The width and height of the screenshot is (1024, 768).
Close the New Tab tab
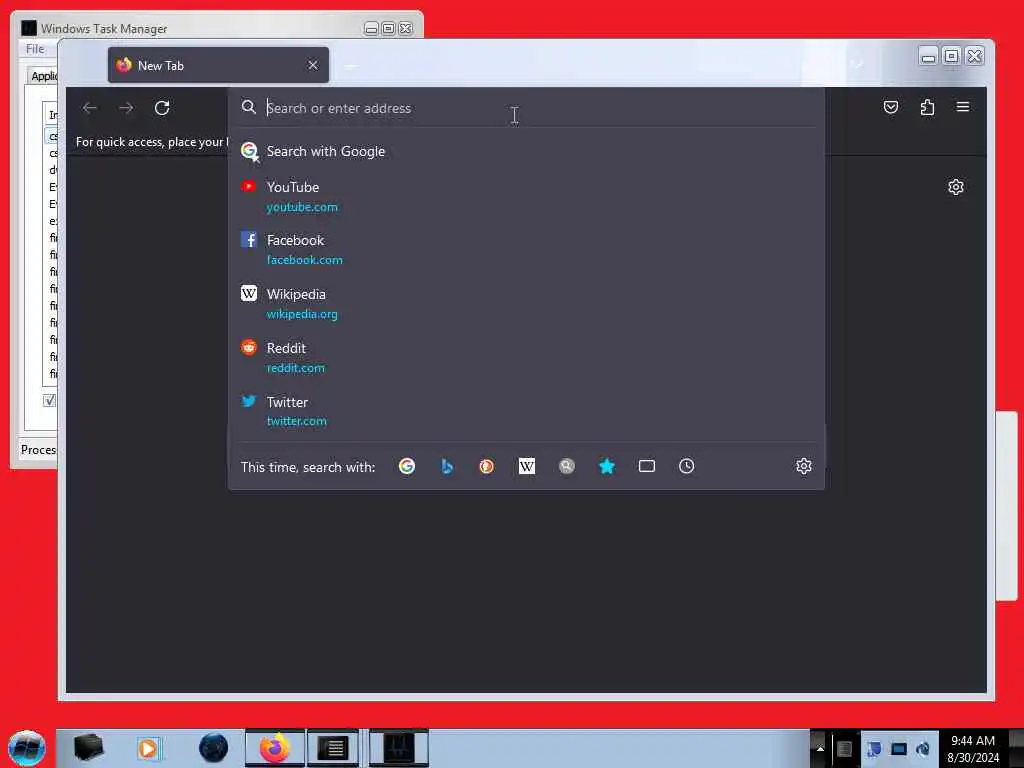313,65
